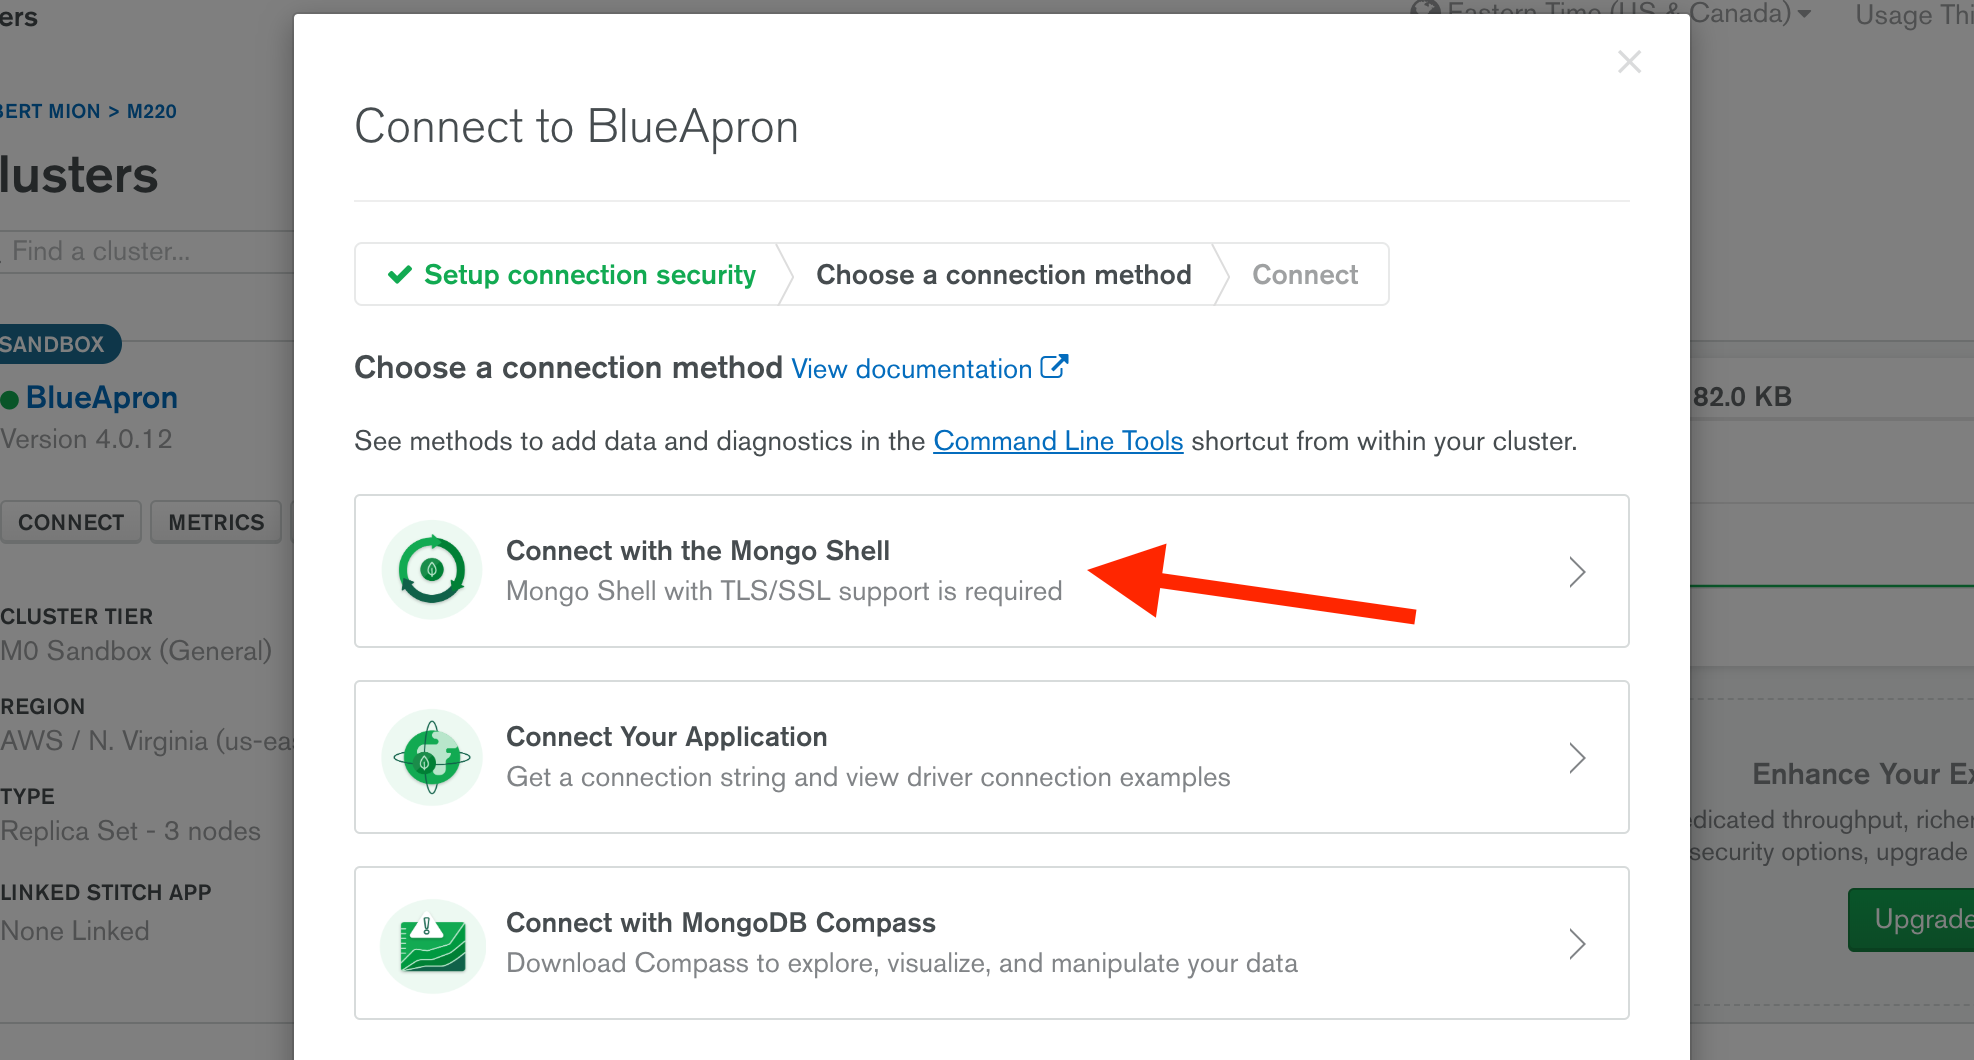This screenshot has width=1974, height=1060.
Task: Open the View documentation link
Action: pyautogui.click(x=911, y=369)
